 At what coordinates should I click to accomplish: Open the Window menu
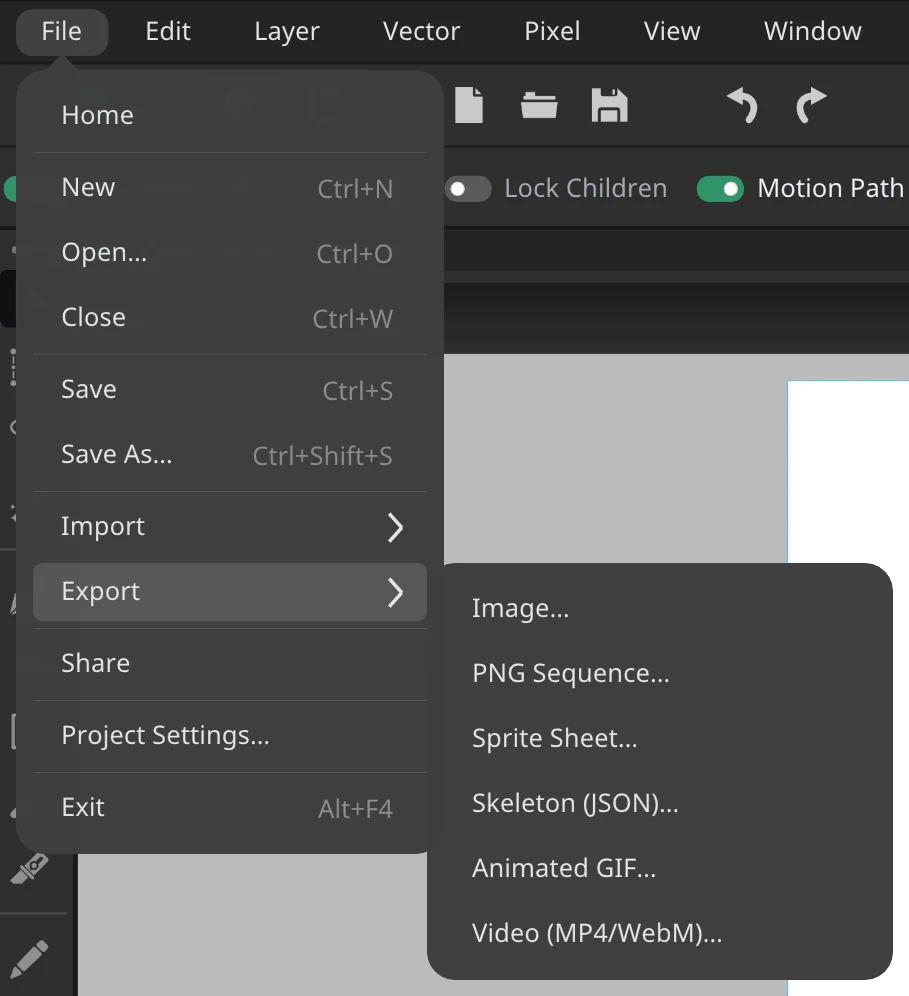(812, 31)
